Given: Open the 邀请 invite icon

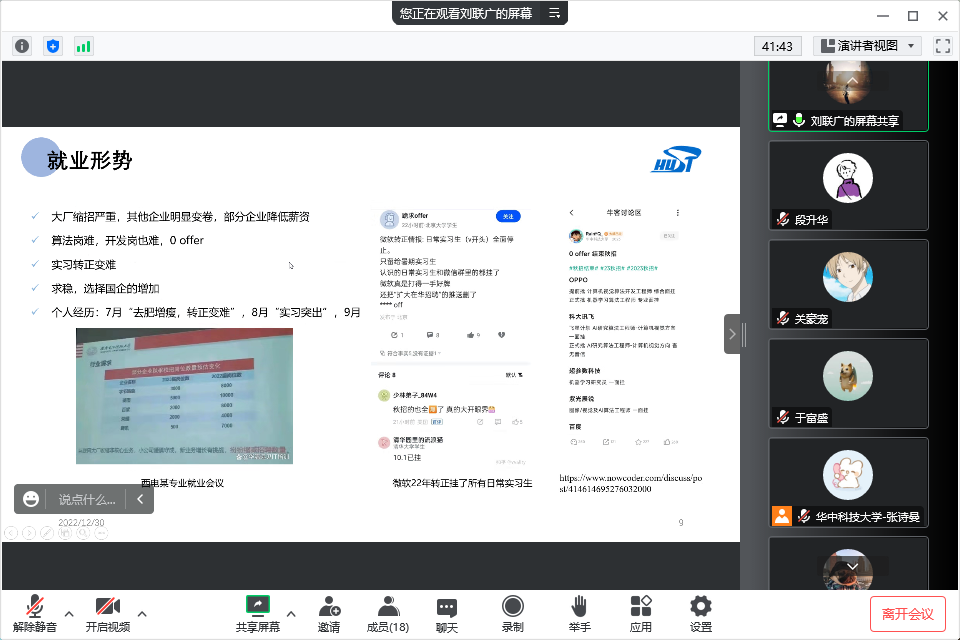Looking at the screenshot, I should pos(328,614).
